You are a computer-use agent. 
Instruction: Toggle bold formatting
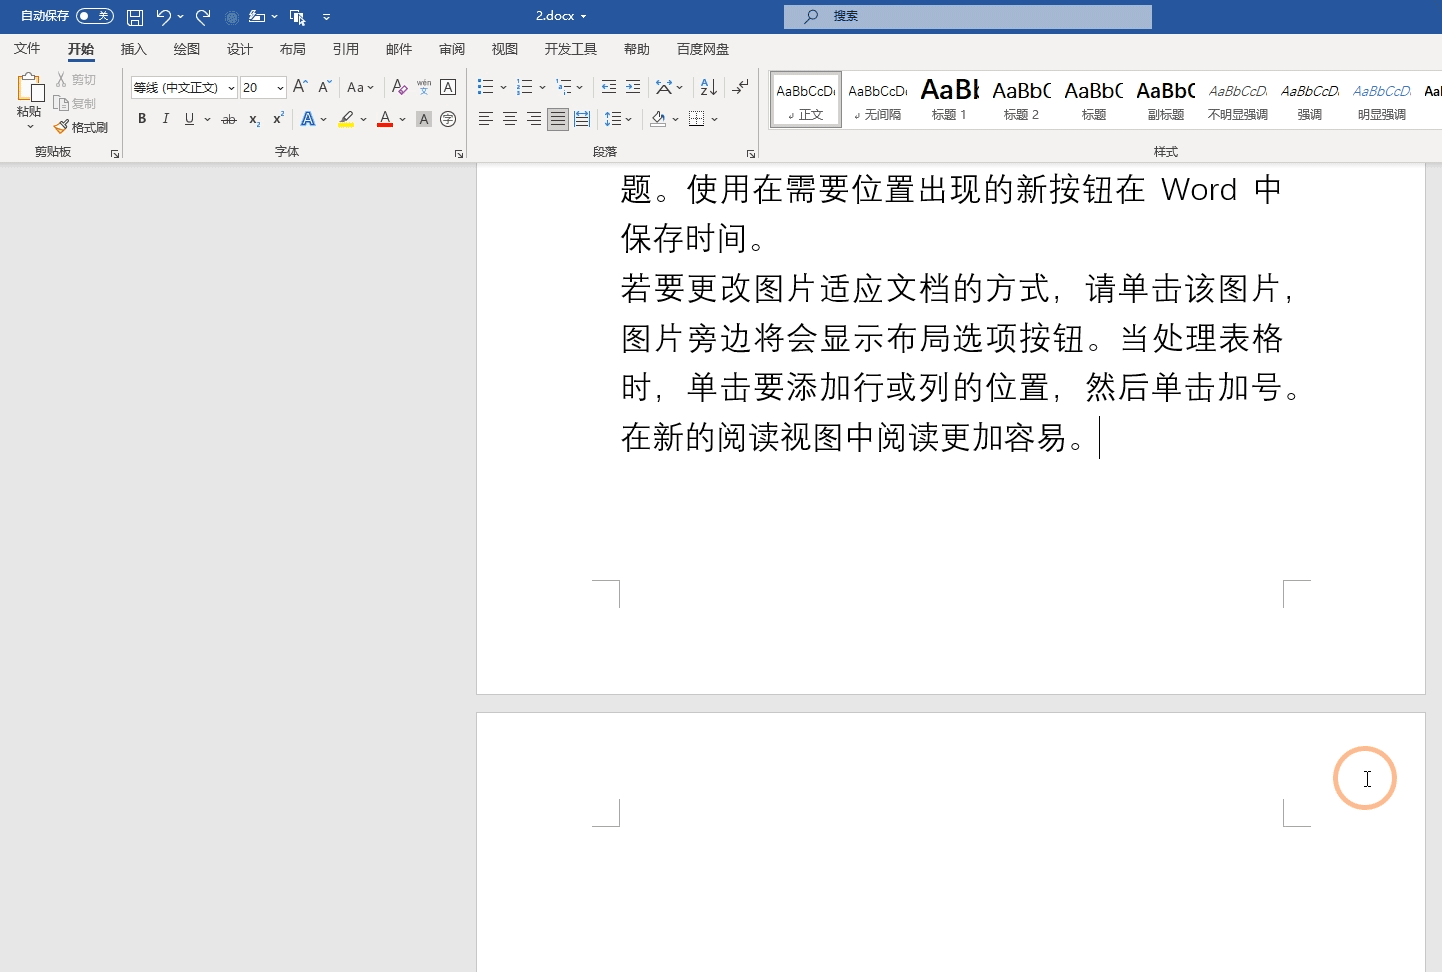pyautogui.click(x=141, y=119)
